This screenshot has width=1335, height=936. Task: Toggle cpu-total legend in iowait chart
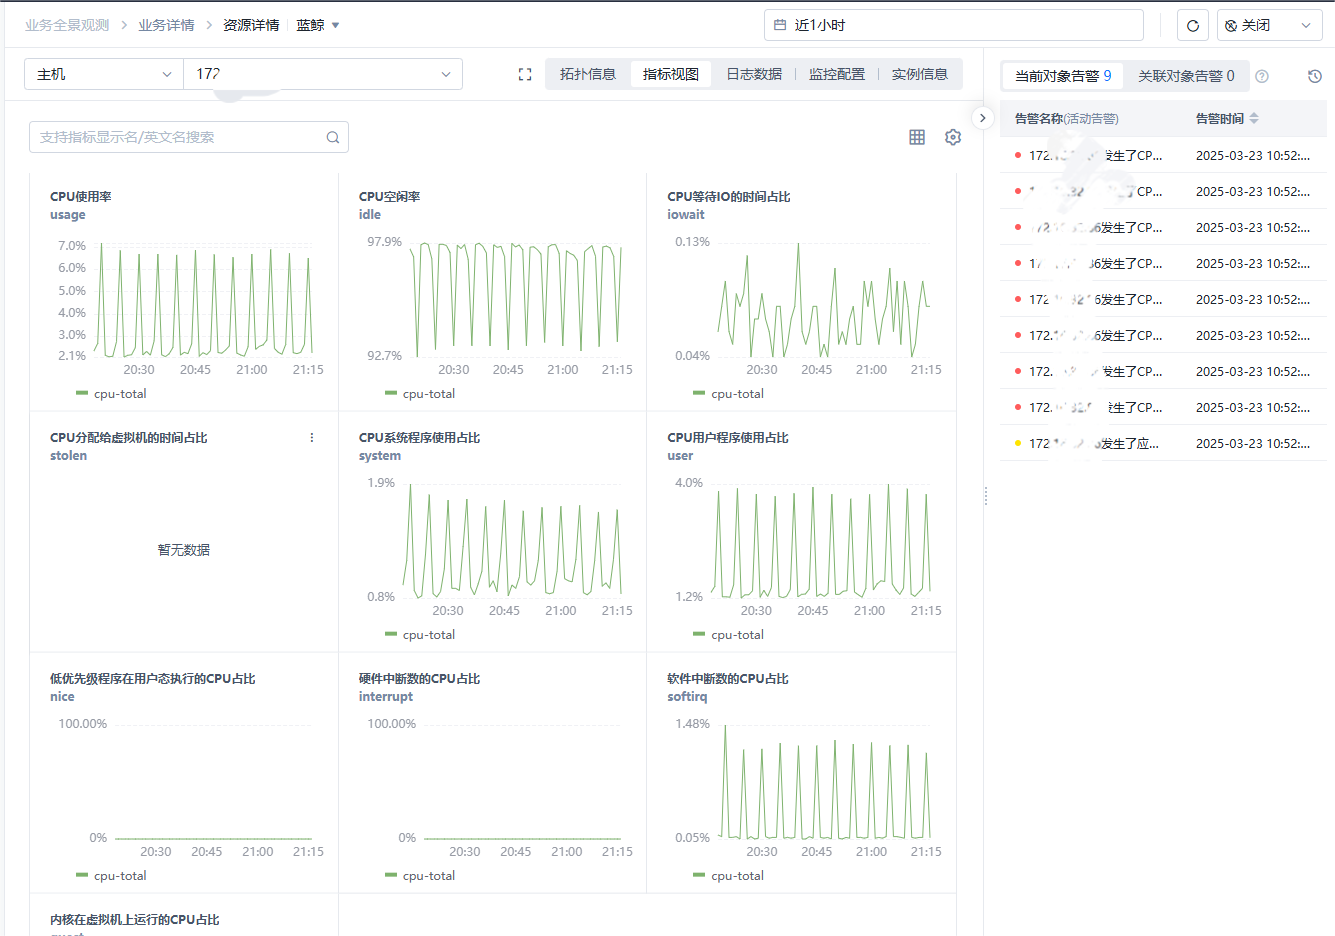click(729, 394)
